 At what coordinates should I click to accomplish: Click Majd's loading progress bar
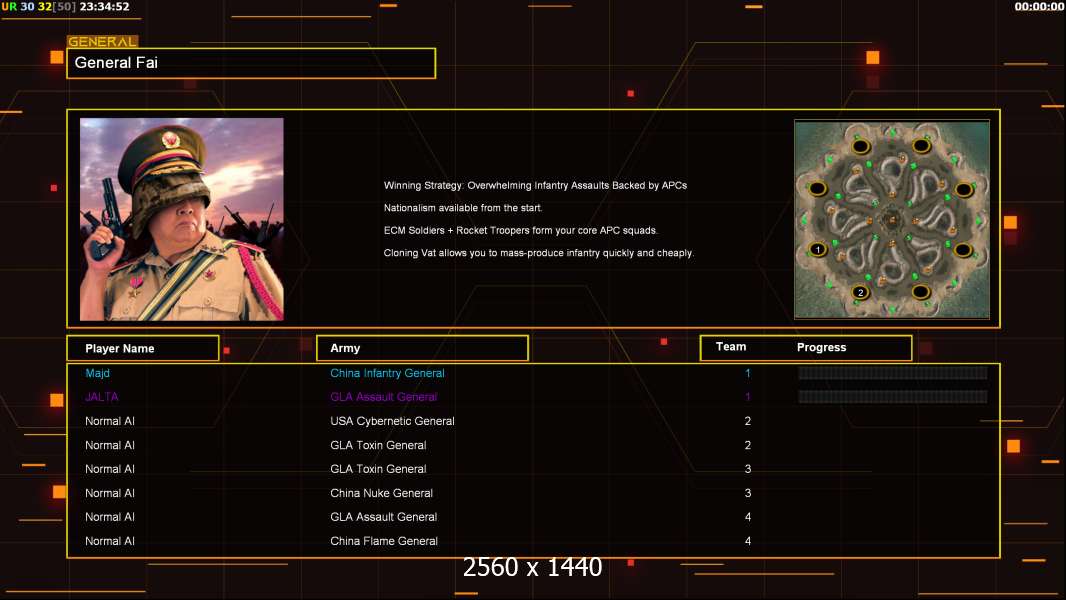(x=893, y=372)
